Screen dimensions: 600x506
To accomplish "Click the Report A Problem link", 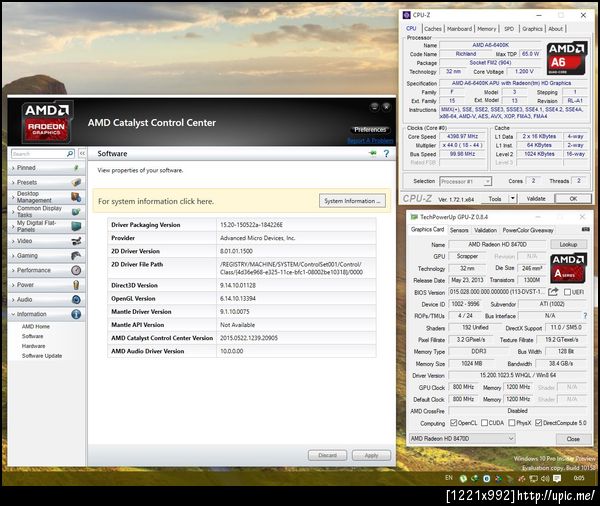I will (x=370, y=141).
